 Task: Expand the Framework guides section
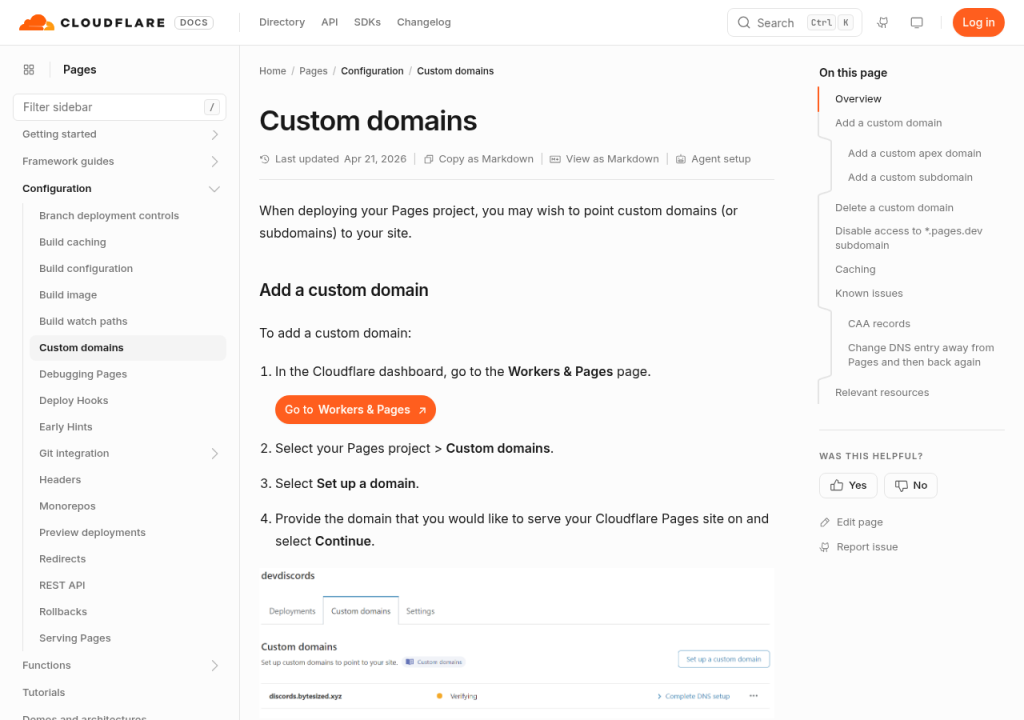point(214,161)
